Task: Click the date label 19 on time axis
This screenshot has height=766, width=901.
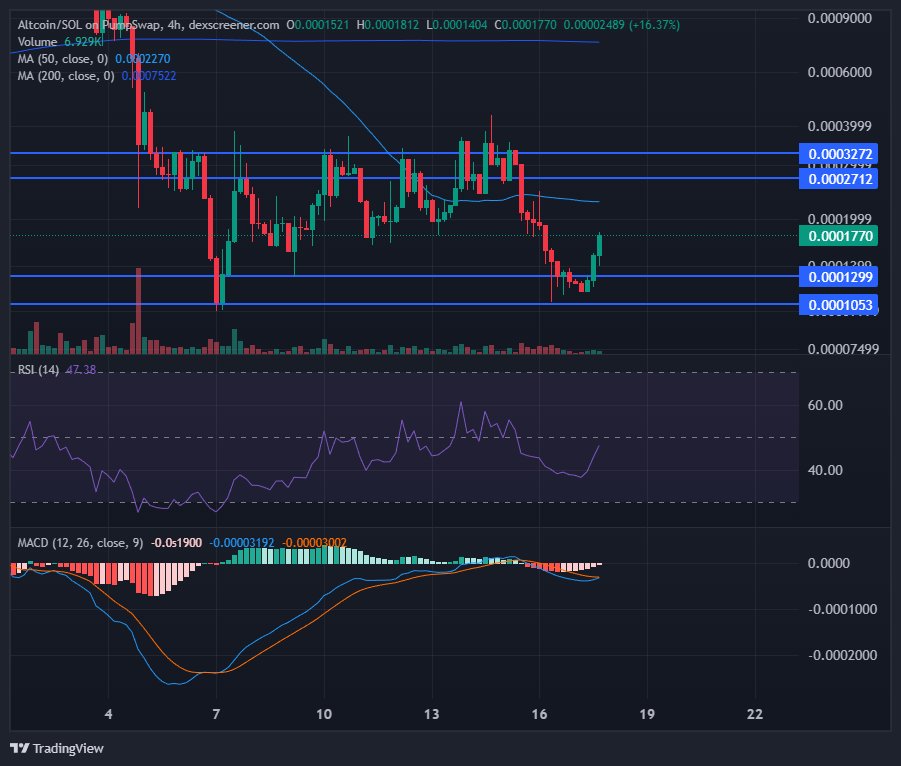Action: coord(647,714)
